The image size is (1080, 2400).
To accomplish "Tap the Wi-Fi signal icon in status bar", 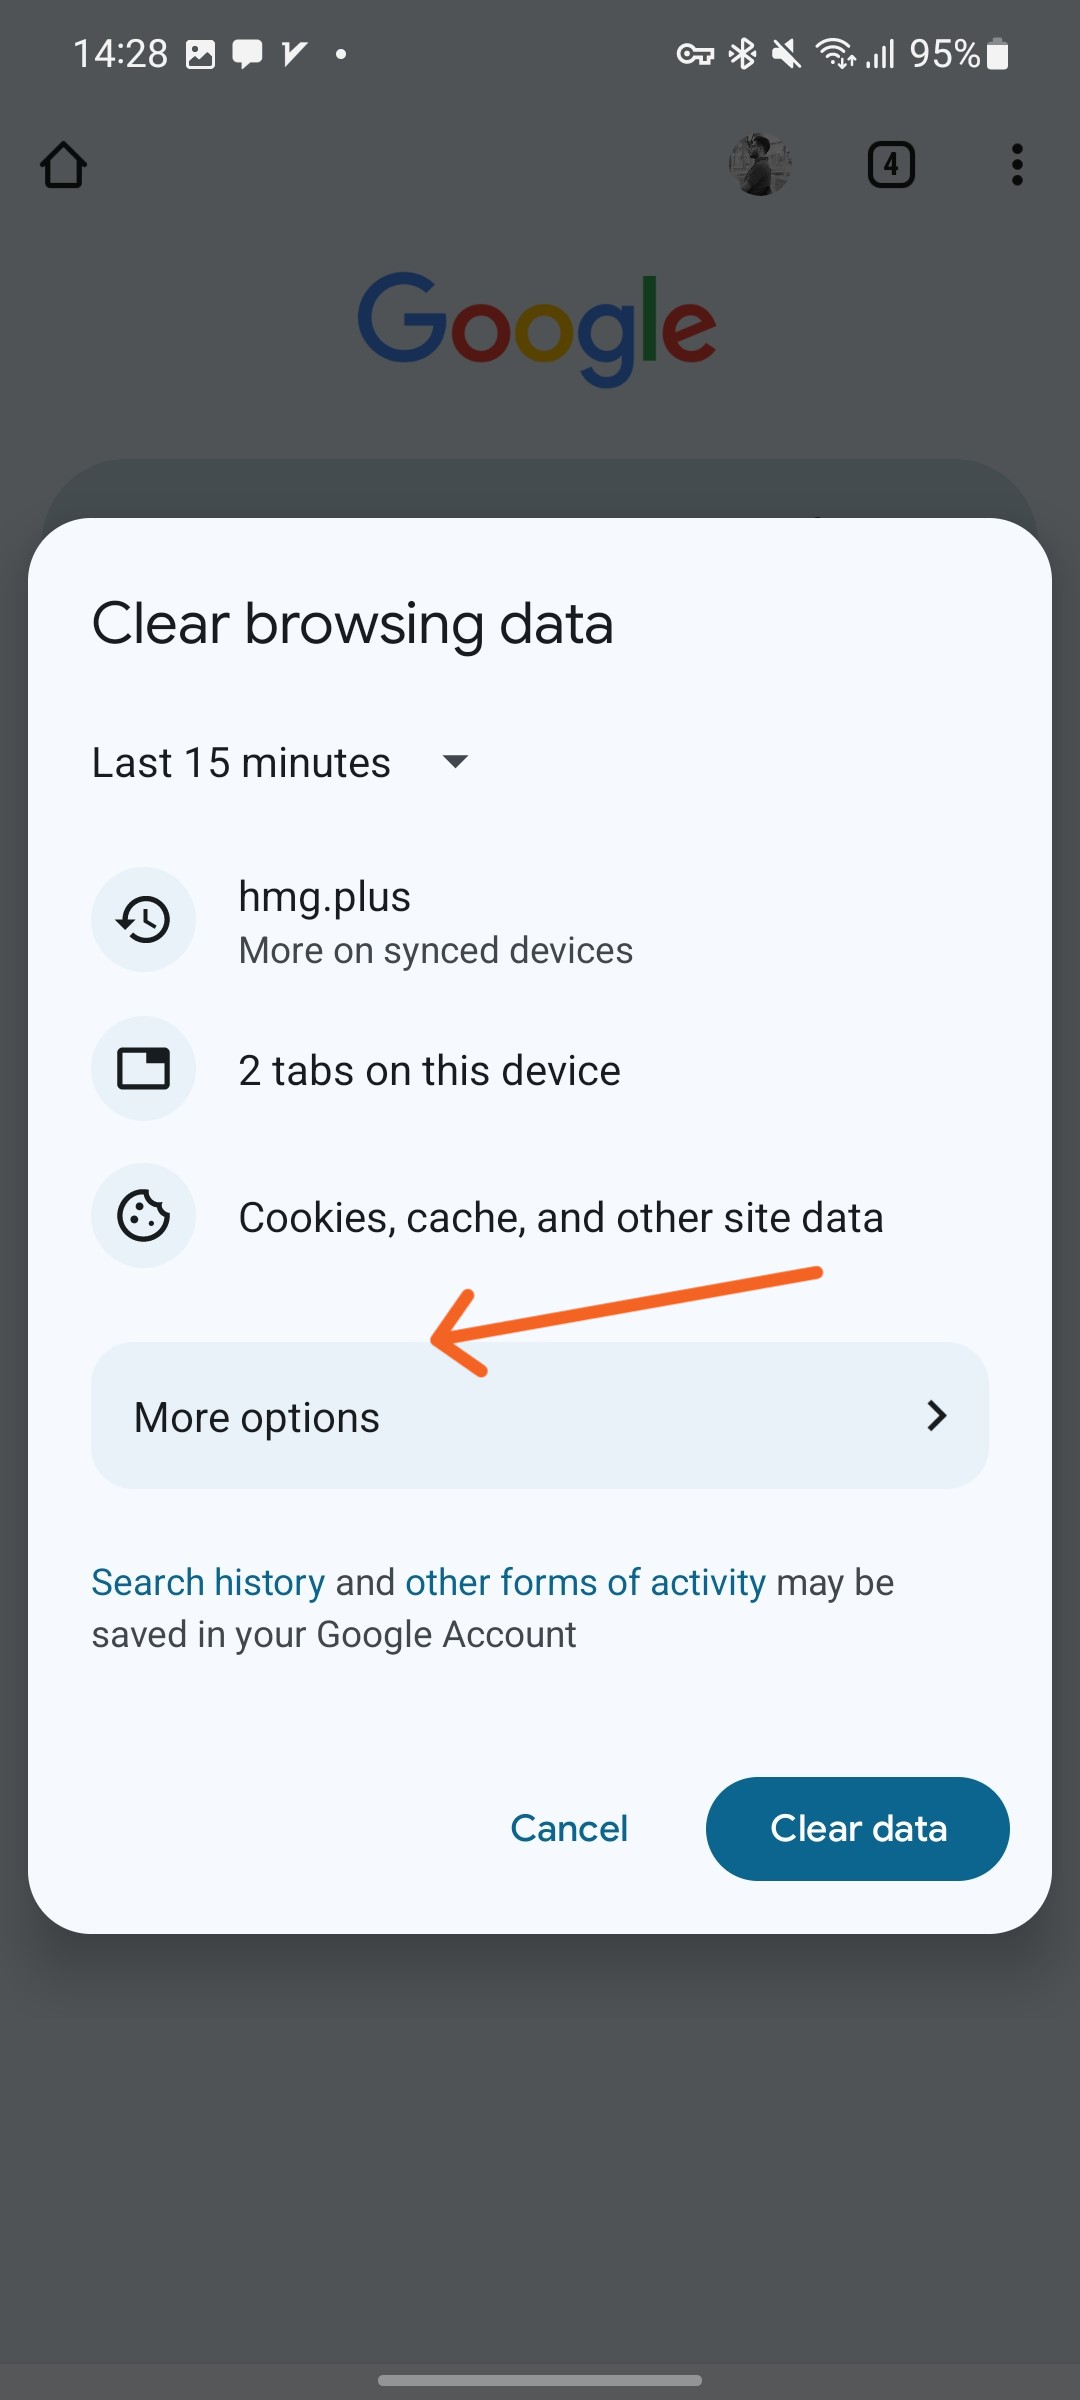I will [835, 54].
